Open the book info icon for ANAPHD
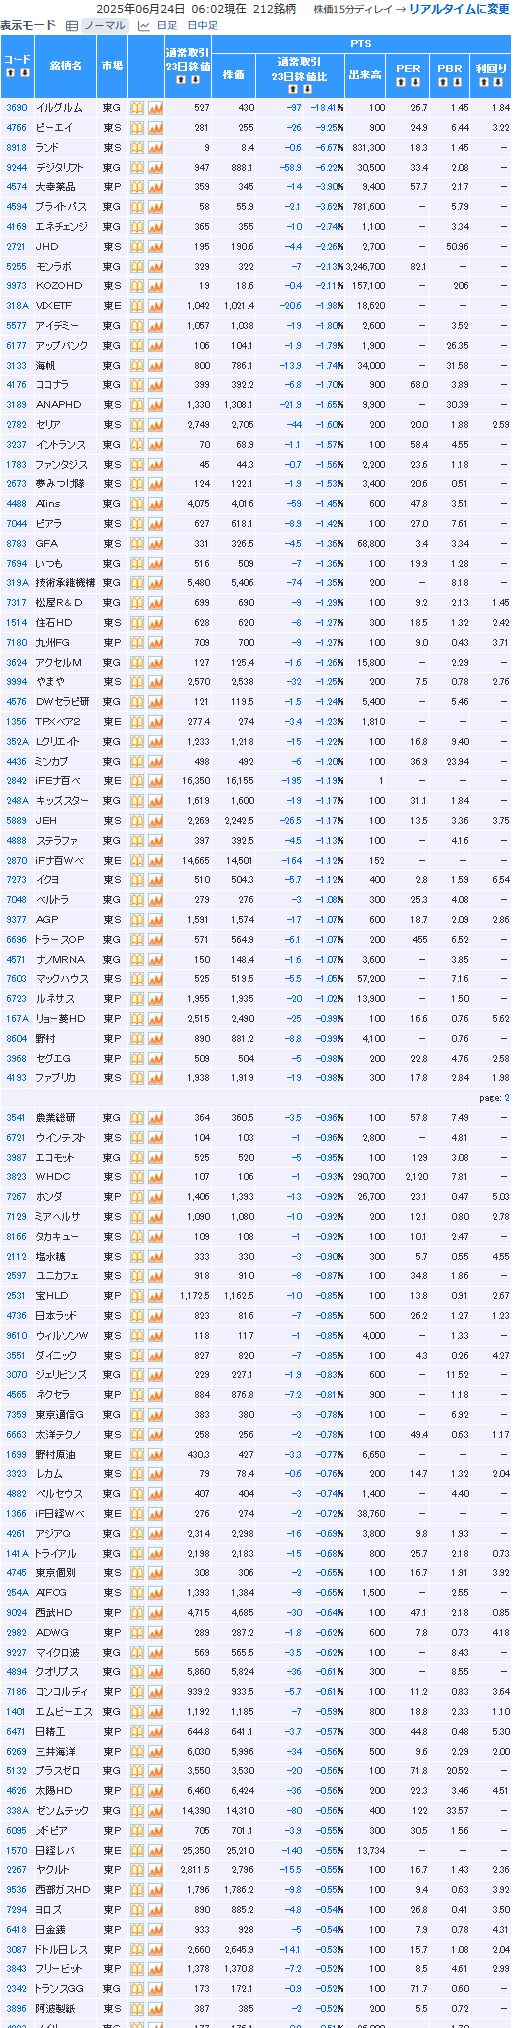520x2028 pixels. [138, 405]
